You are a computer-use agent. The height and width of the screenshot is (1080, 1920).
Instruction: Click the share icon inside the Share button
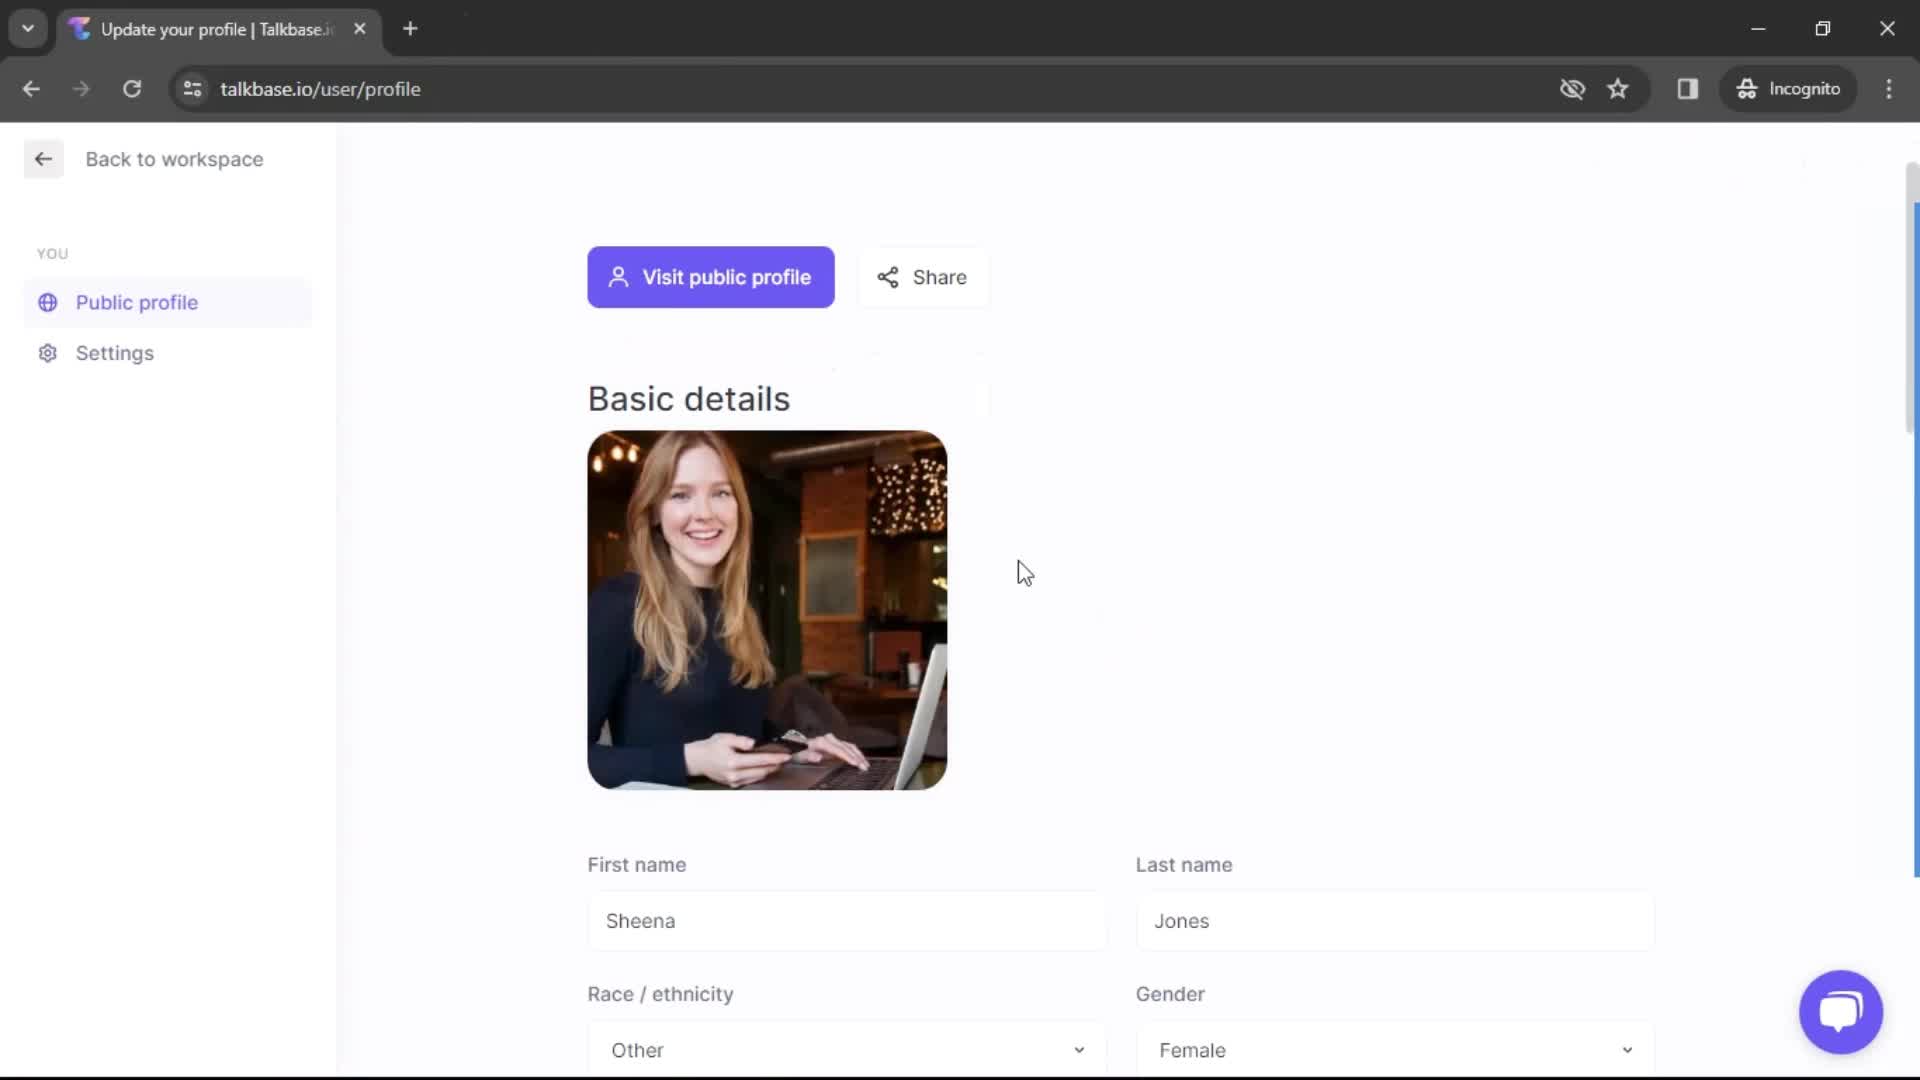[889, 277]
